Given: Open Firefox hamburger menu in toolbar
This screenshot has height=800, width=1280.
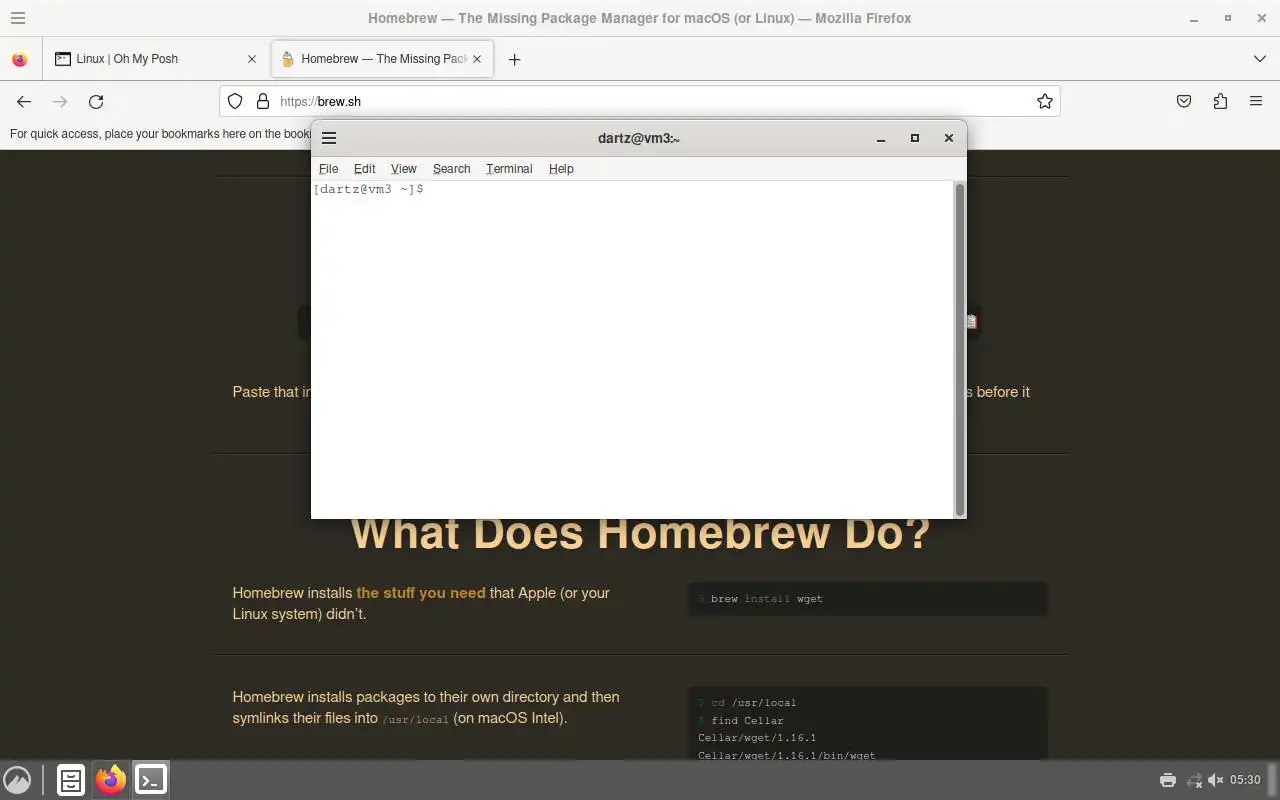Looking at the screenshot, I should click(1256, 101).
